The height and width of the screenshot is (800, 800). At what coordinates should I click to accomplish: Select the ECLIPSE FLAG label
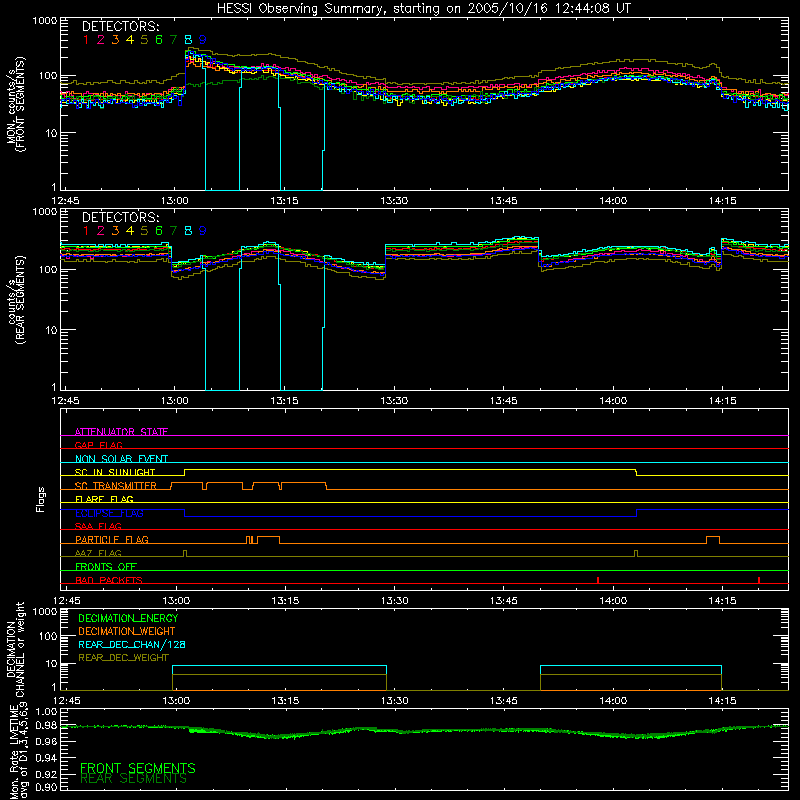(109, 513)
